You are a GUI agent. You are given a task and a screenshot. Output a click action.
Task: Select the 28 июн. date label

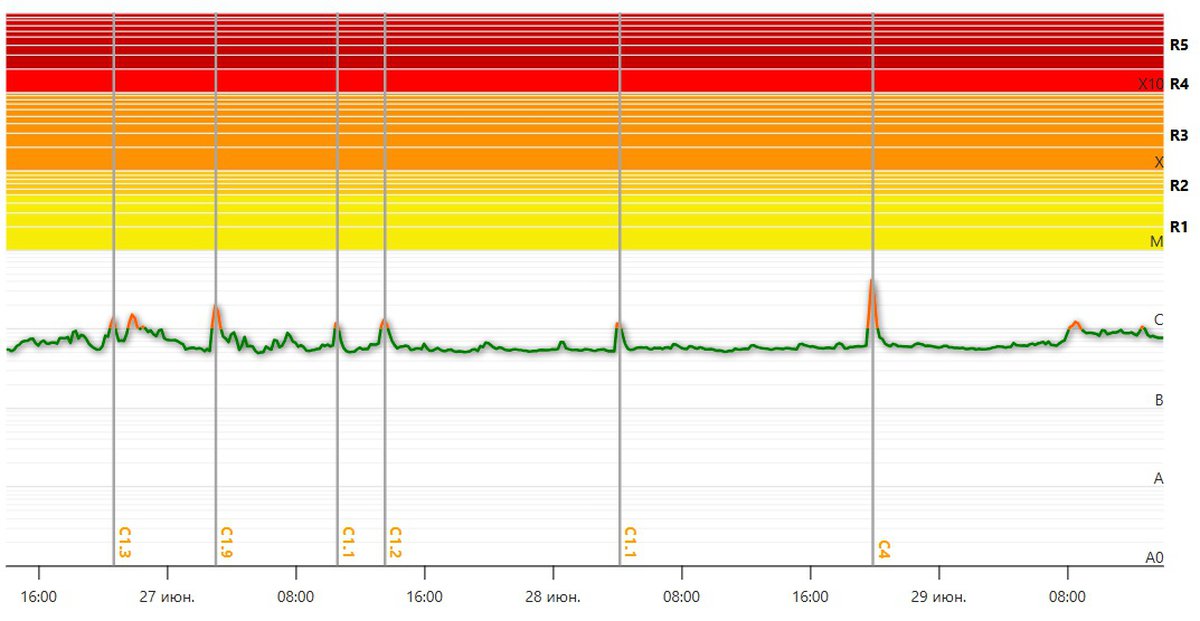click(553, 597)
